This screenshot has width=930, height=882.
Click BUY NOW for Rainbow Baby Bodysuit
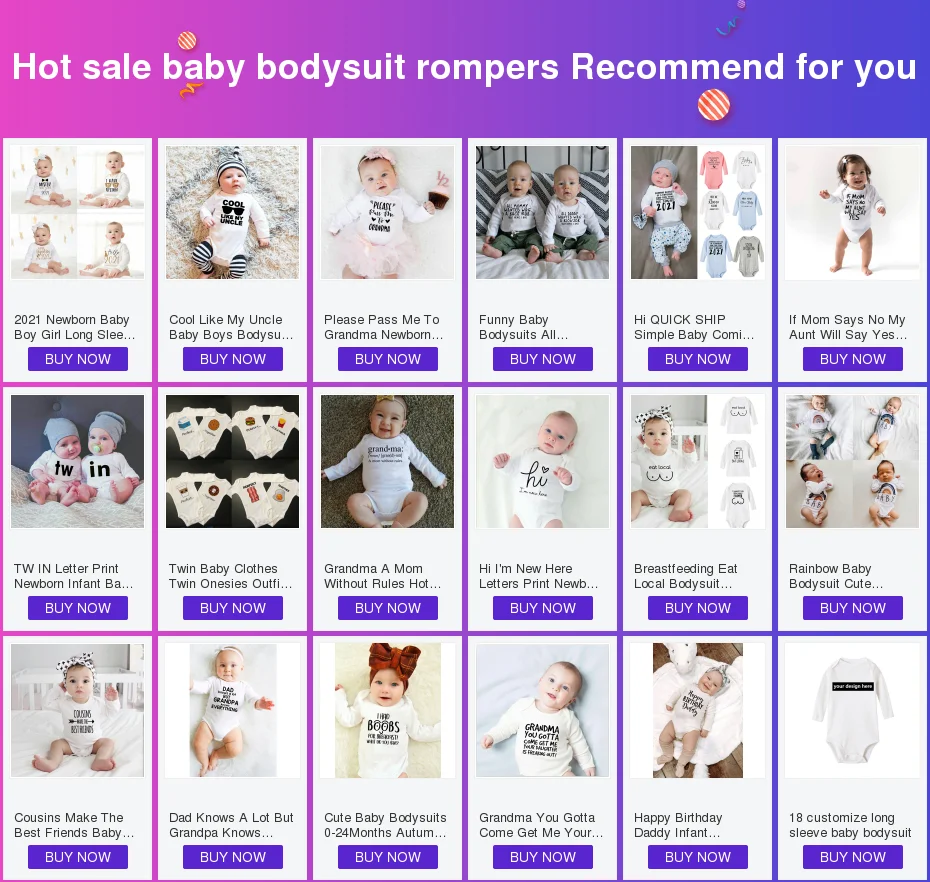pos(853,609)
